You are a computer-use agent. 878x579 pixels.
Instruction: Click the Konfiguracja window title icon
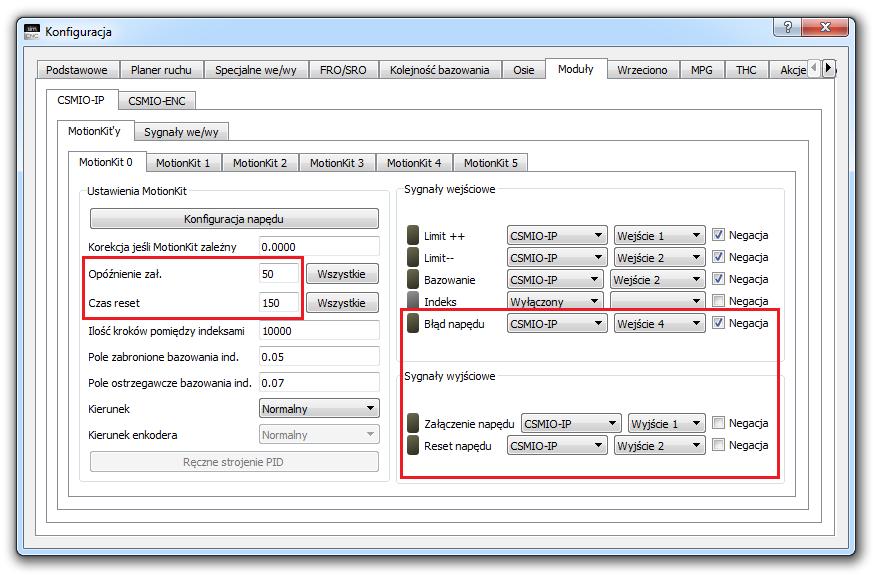(32, 32)
